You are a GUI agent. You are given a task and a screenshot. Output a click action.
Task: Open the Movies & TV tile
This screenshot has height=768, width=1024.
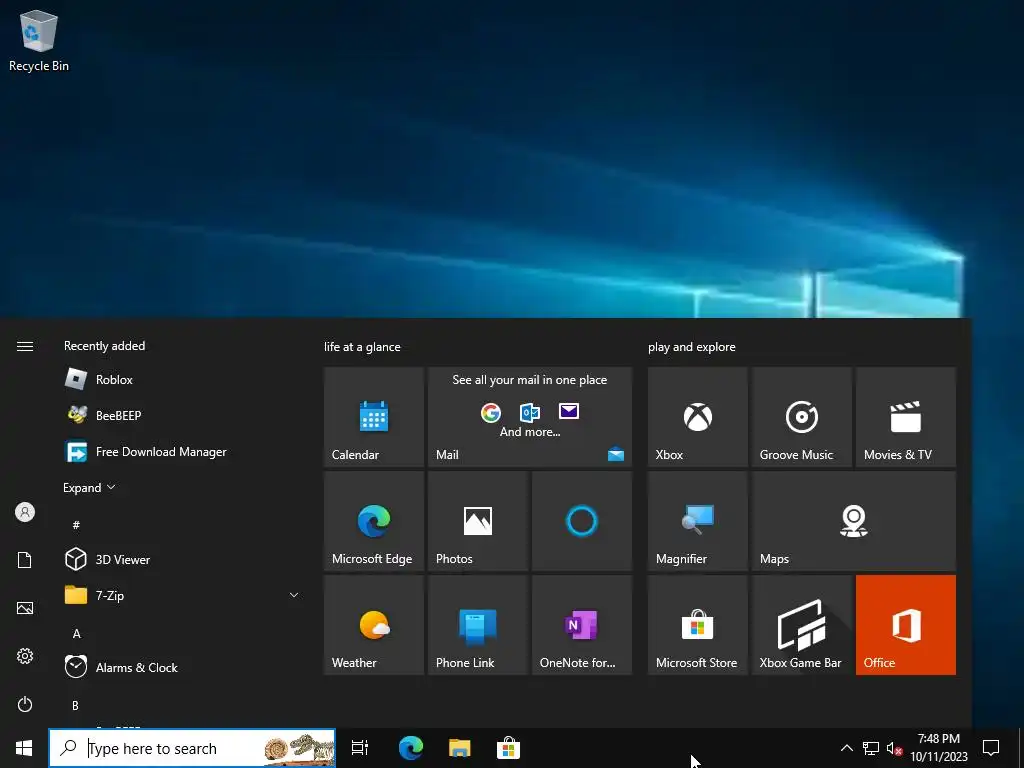(906, 417)
